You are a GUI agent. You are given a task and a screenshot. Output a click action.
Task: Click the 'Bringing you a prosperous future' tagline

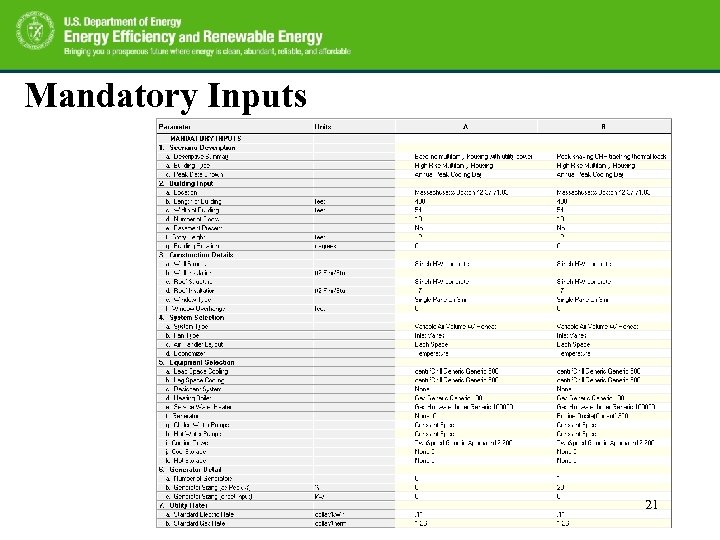click(207, 51)
